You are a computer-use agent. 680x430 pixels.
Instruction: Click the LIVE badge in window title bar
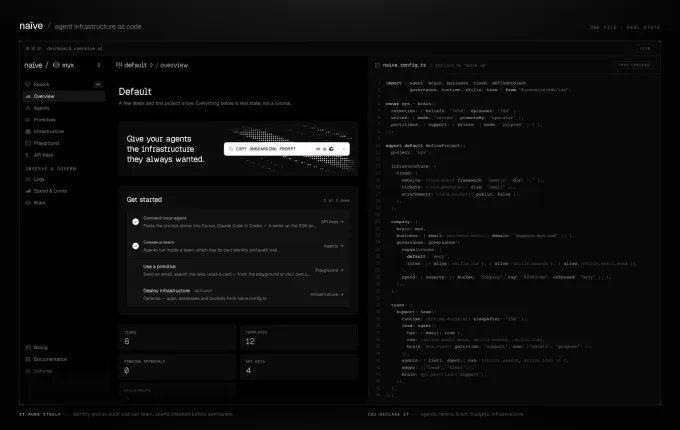(x=645, y=49)
